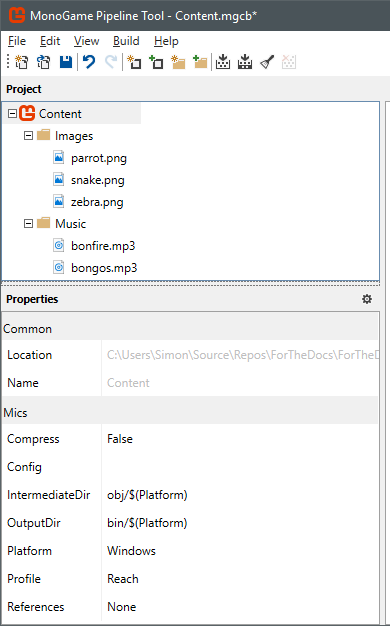Open the Properties panel gear settings
The height and width of the screenshot is (626, 390).
367,299
